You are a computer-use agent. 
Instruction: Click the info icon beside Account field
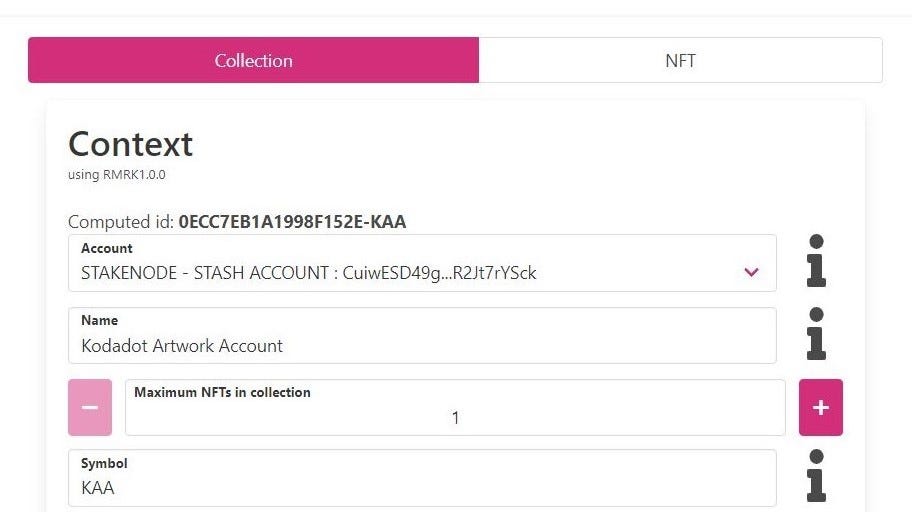pos(816,261)
